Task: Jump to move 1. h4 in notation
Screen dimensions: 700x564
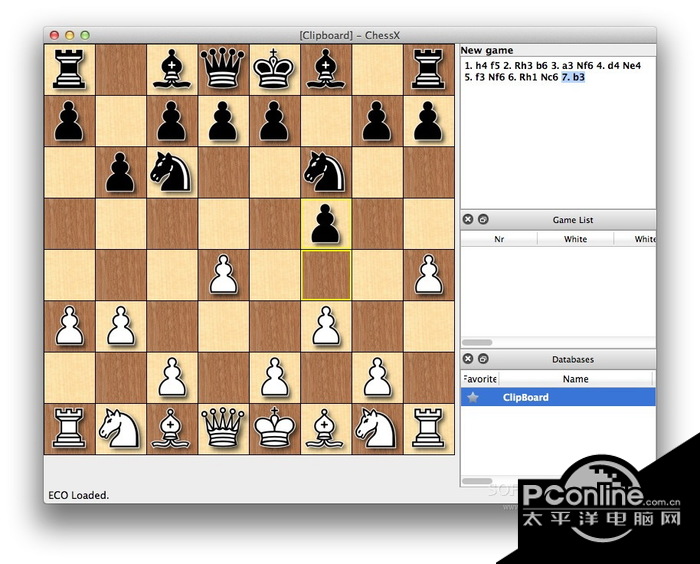Action: click(x=476, y=66)
